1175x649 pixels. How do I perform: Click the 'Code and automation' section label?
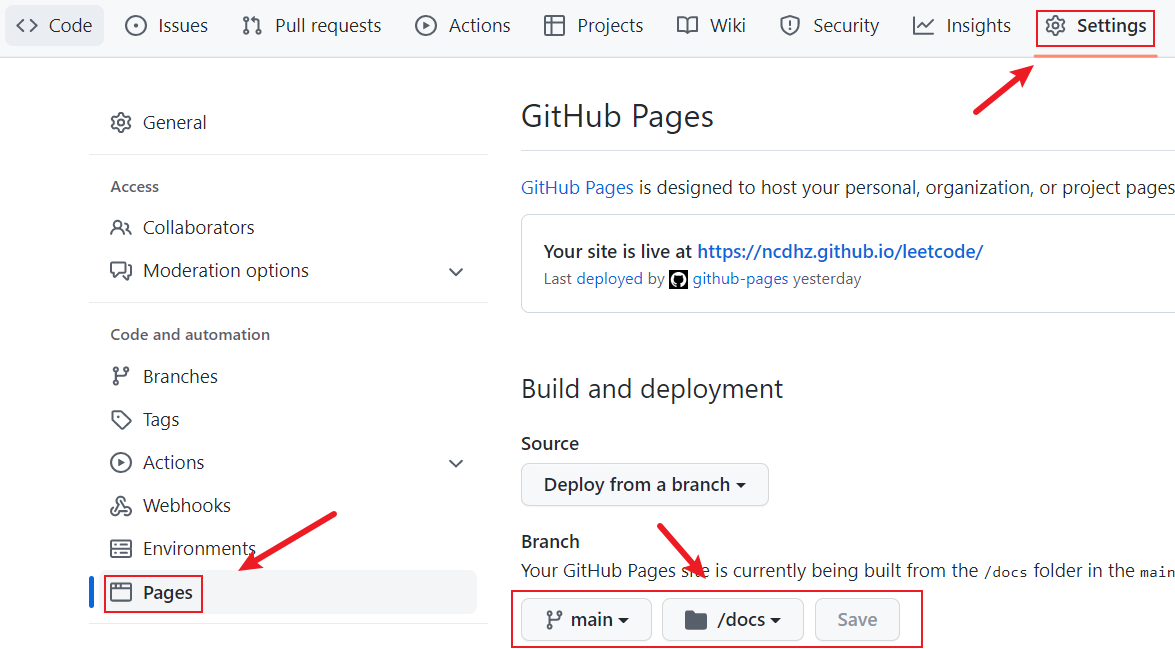tap(190, 334)
